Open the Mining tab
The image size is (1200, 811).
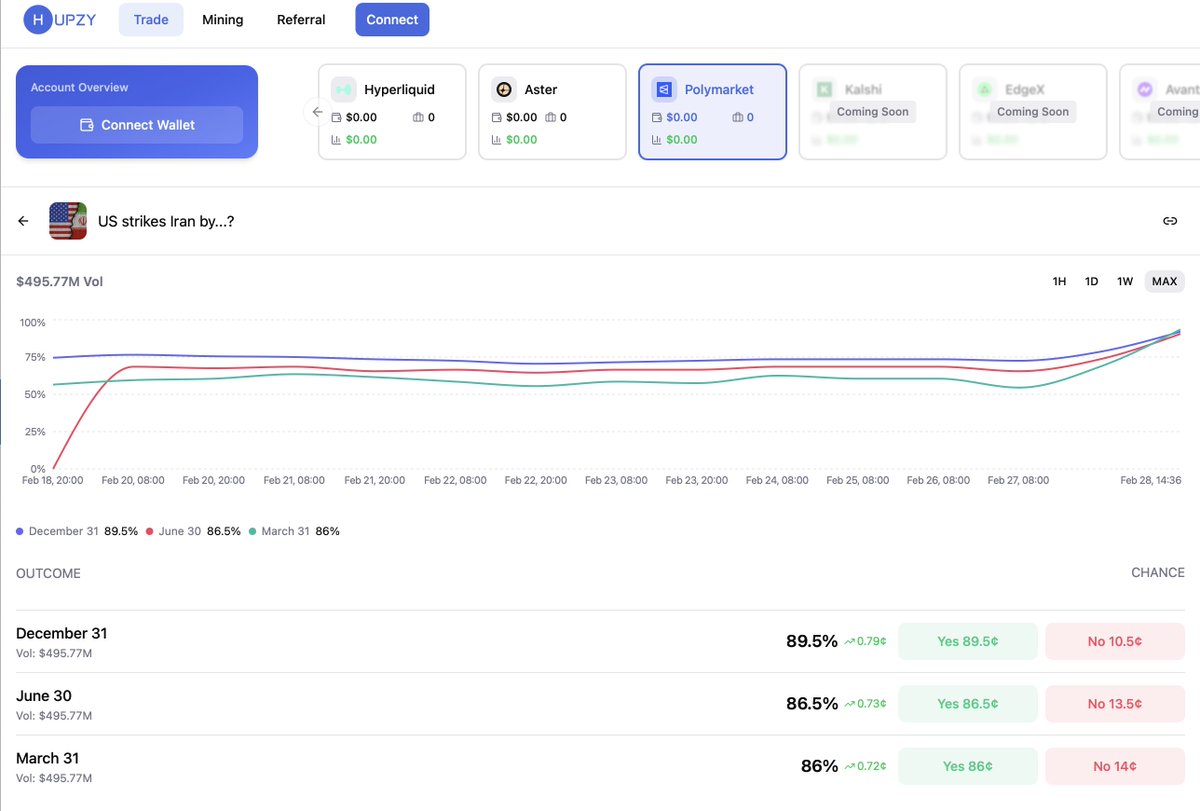coord(222,20)
